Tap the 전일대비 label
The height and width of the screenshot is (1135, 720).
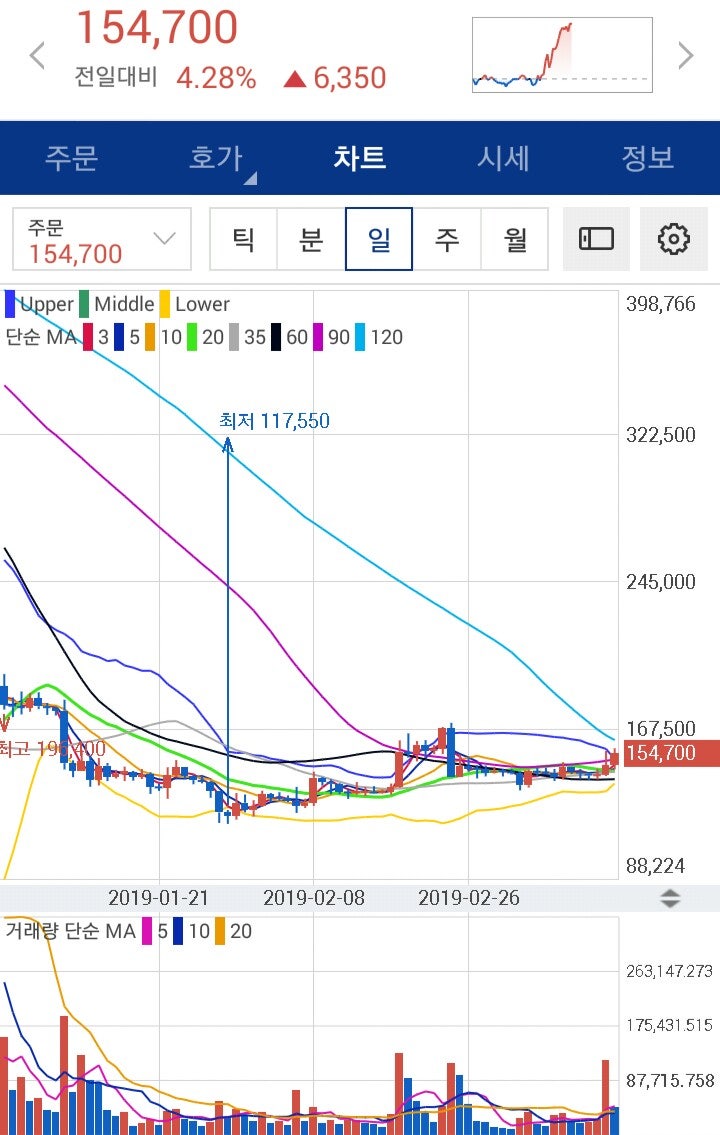pos(116,77)
